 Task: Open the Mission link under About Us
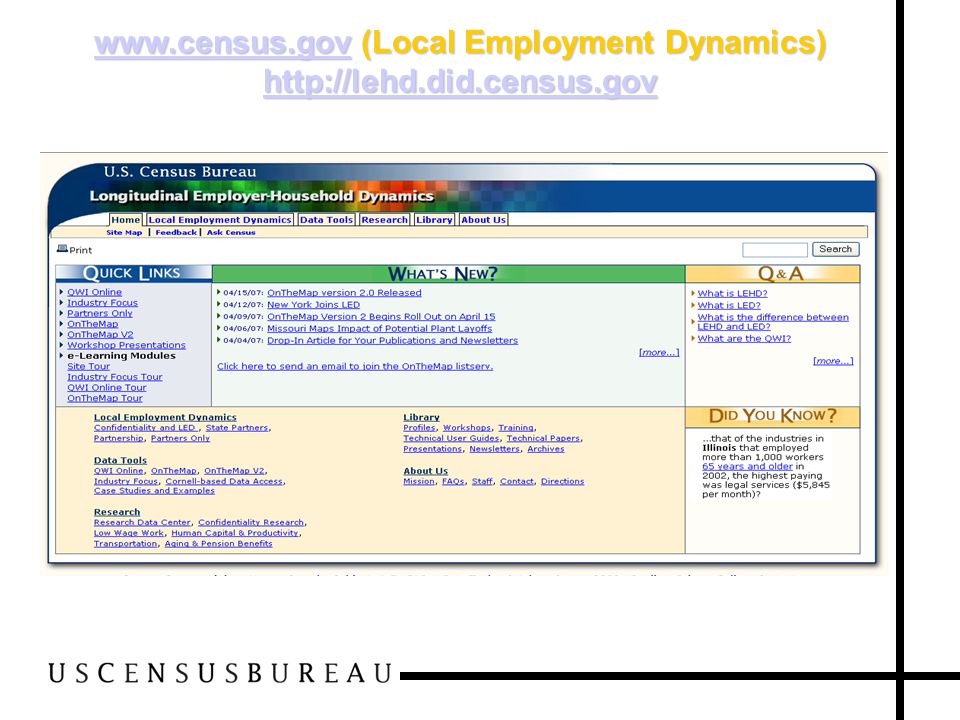[419, 481]
